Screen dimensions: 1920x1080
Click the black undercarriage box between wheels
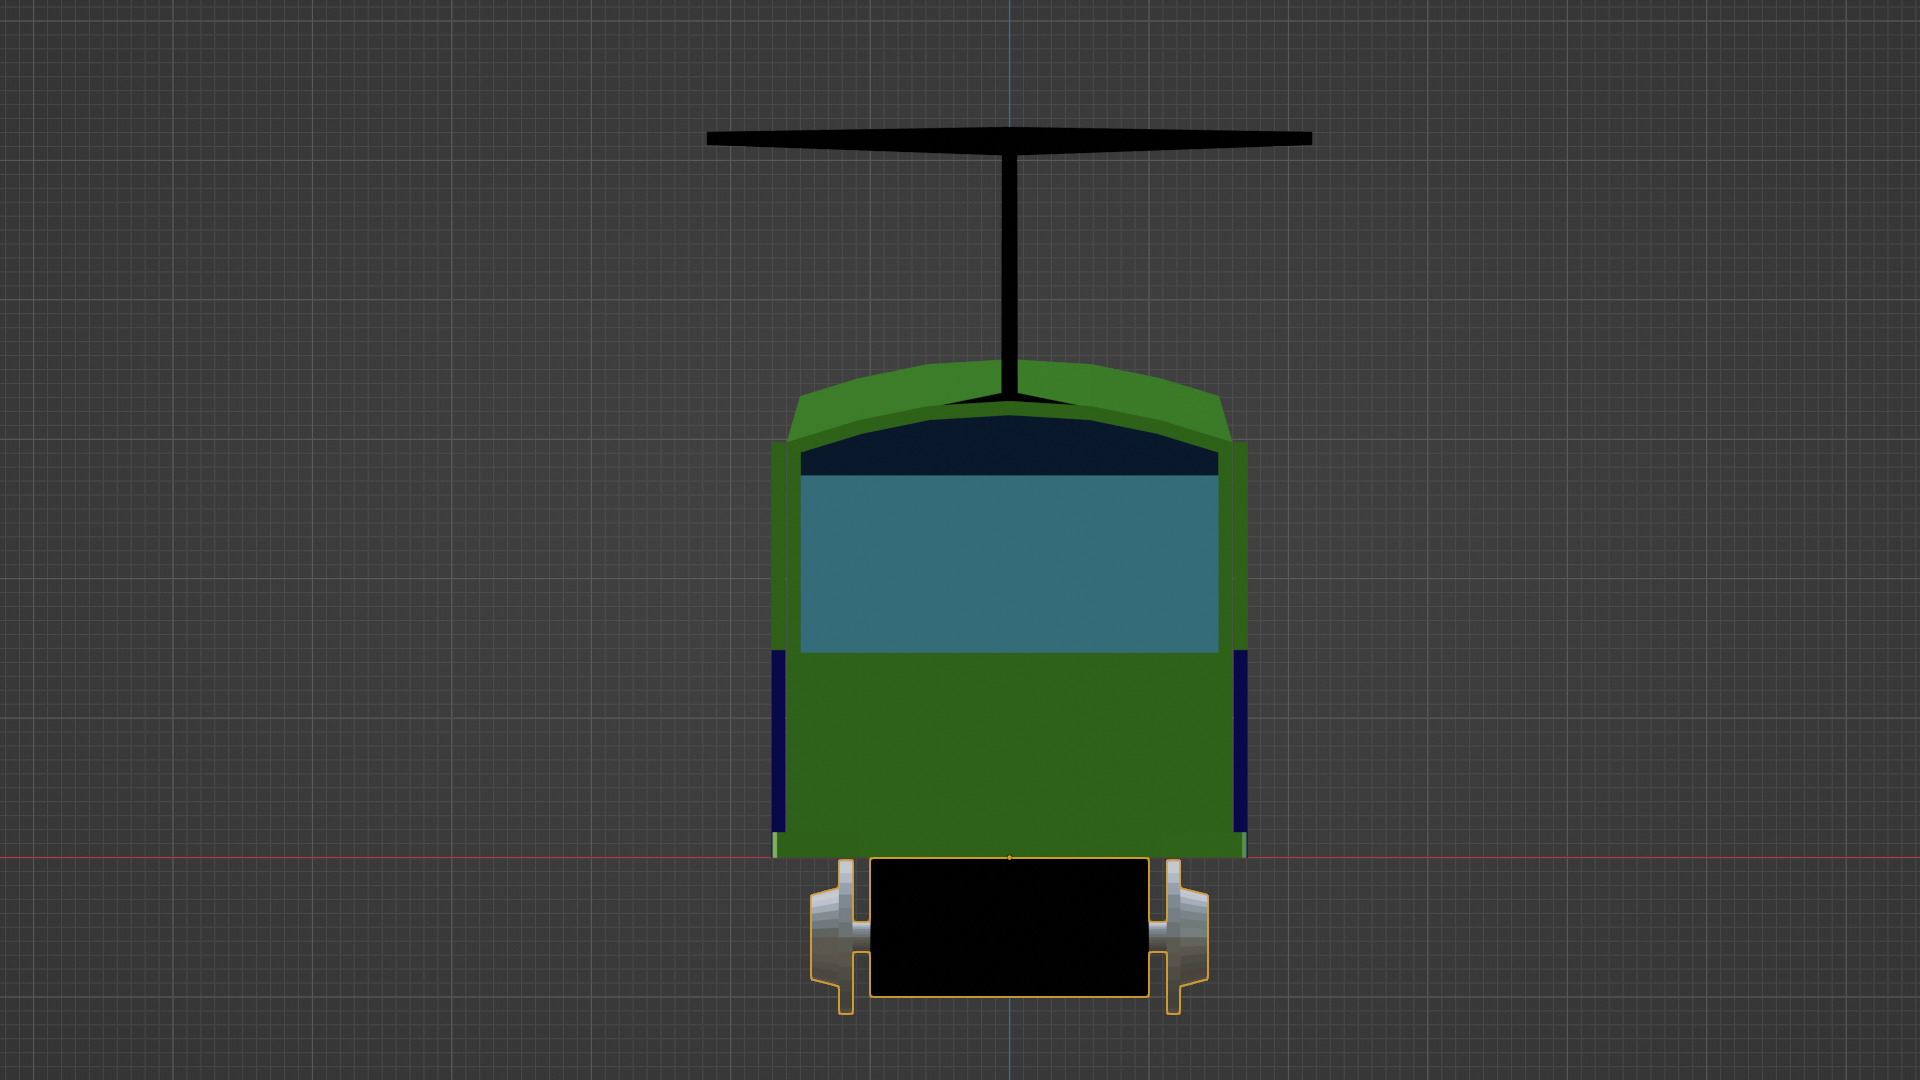click(1009, 927)
